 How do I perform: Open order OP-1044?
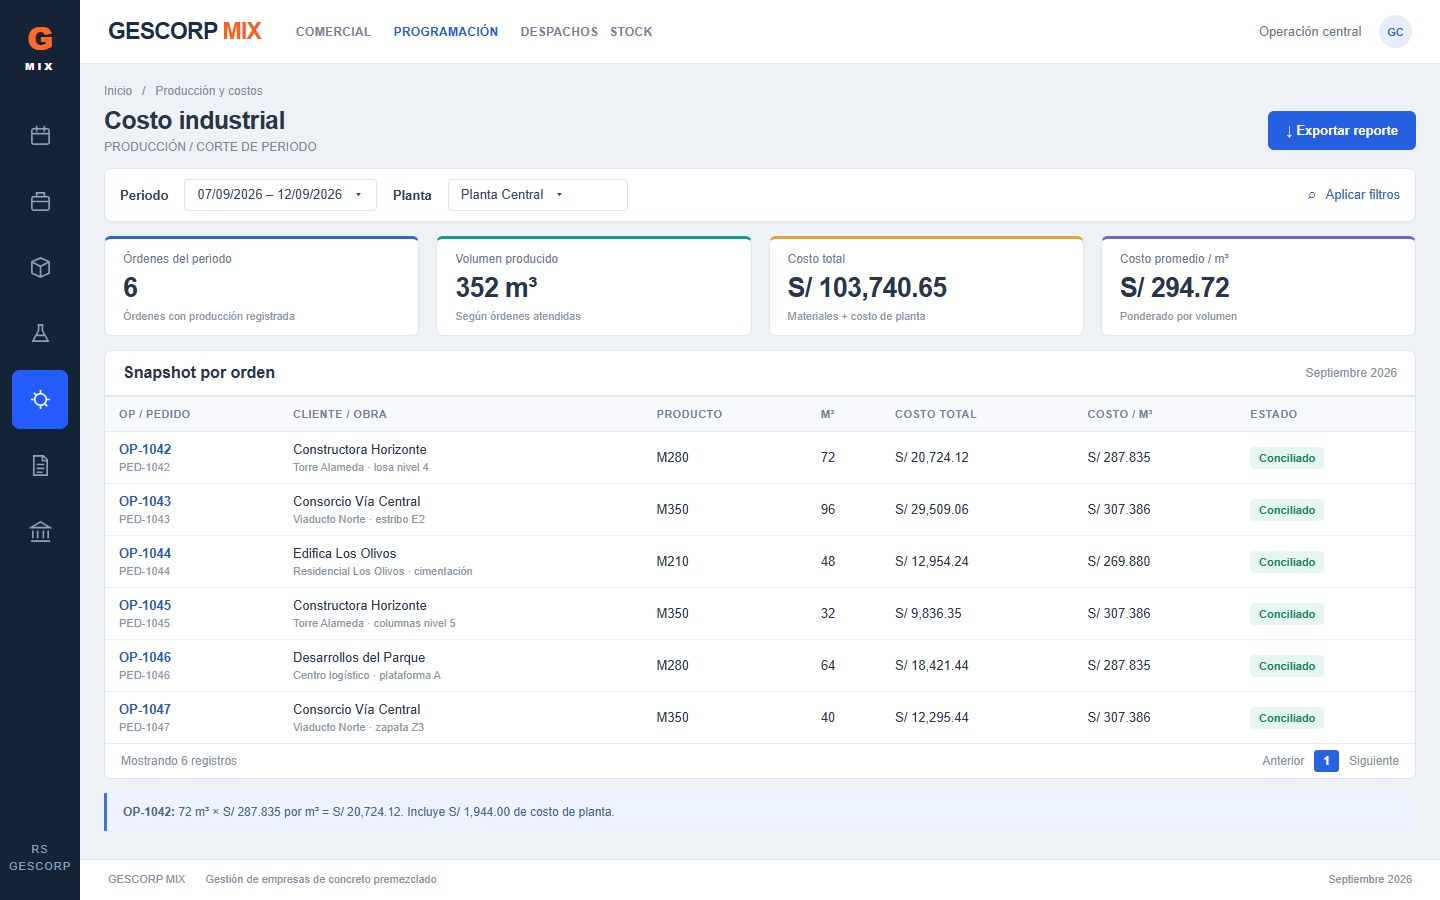click(x=145, y=553)
